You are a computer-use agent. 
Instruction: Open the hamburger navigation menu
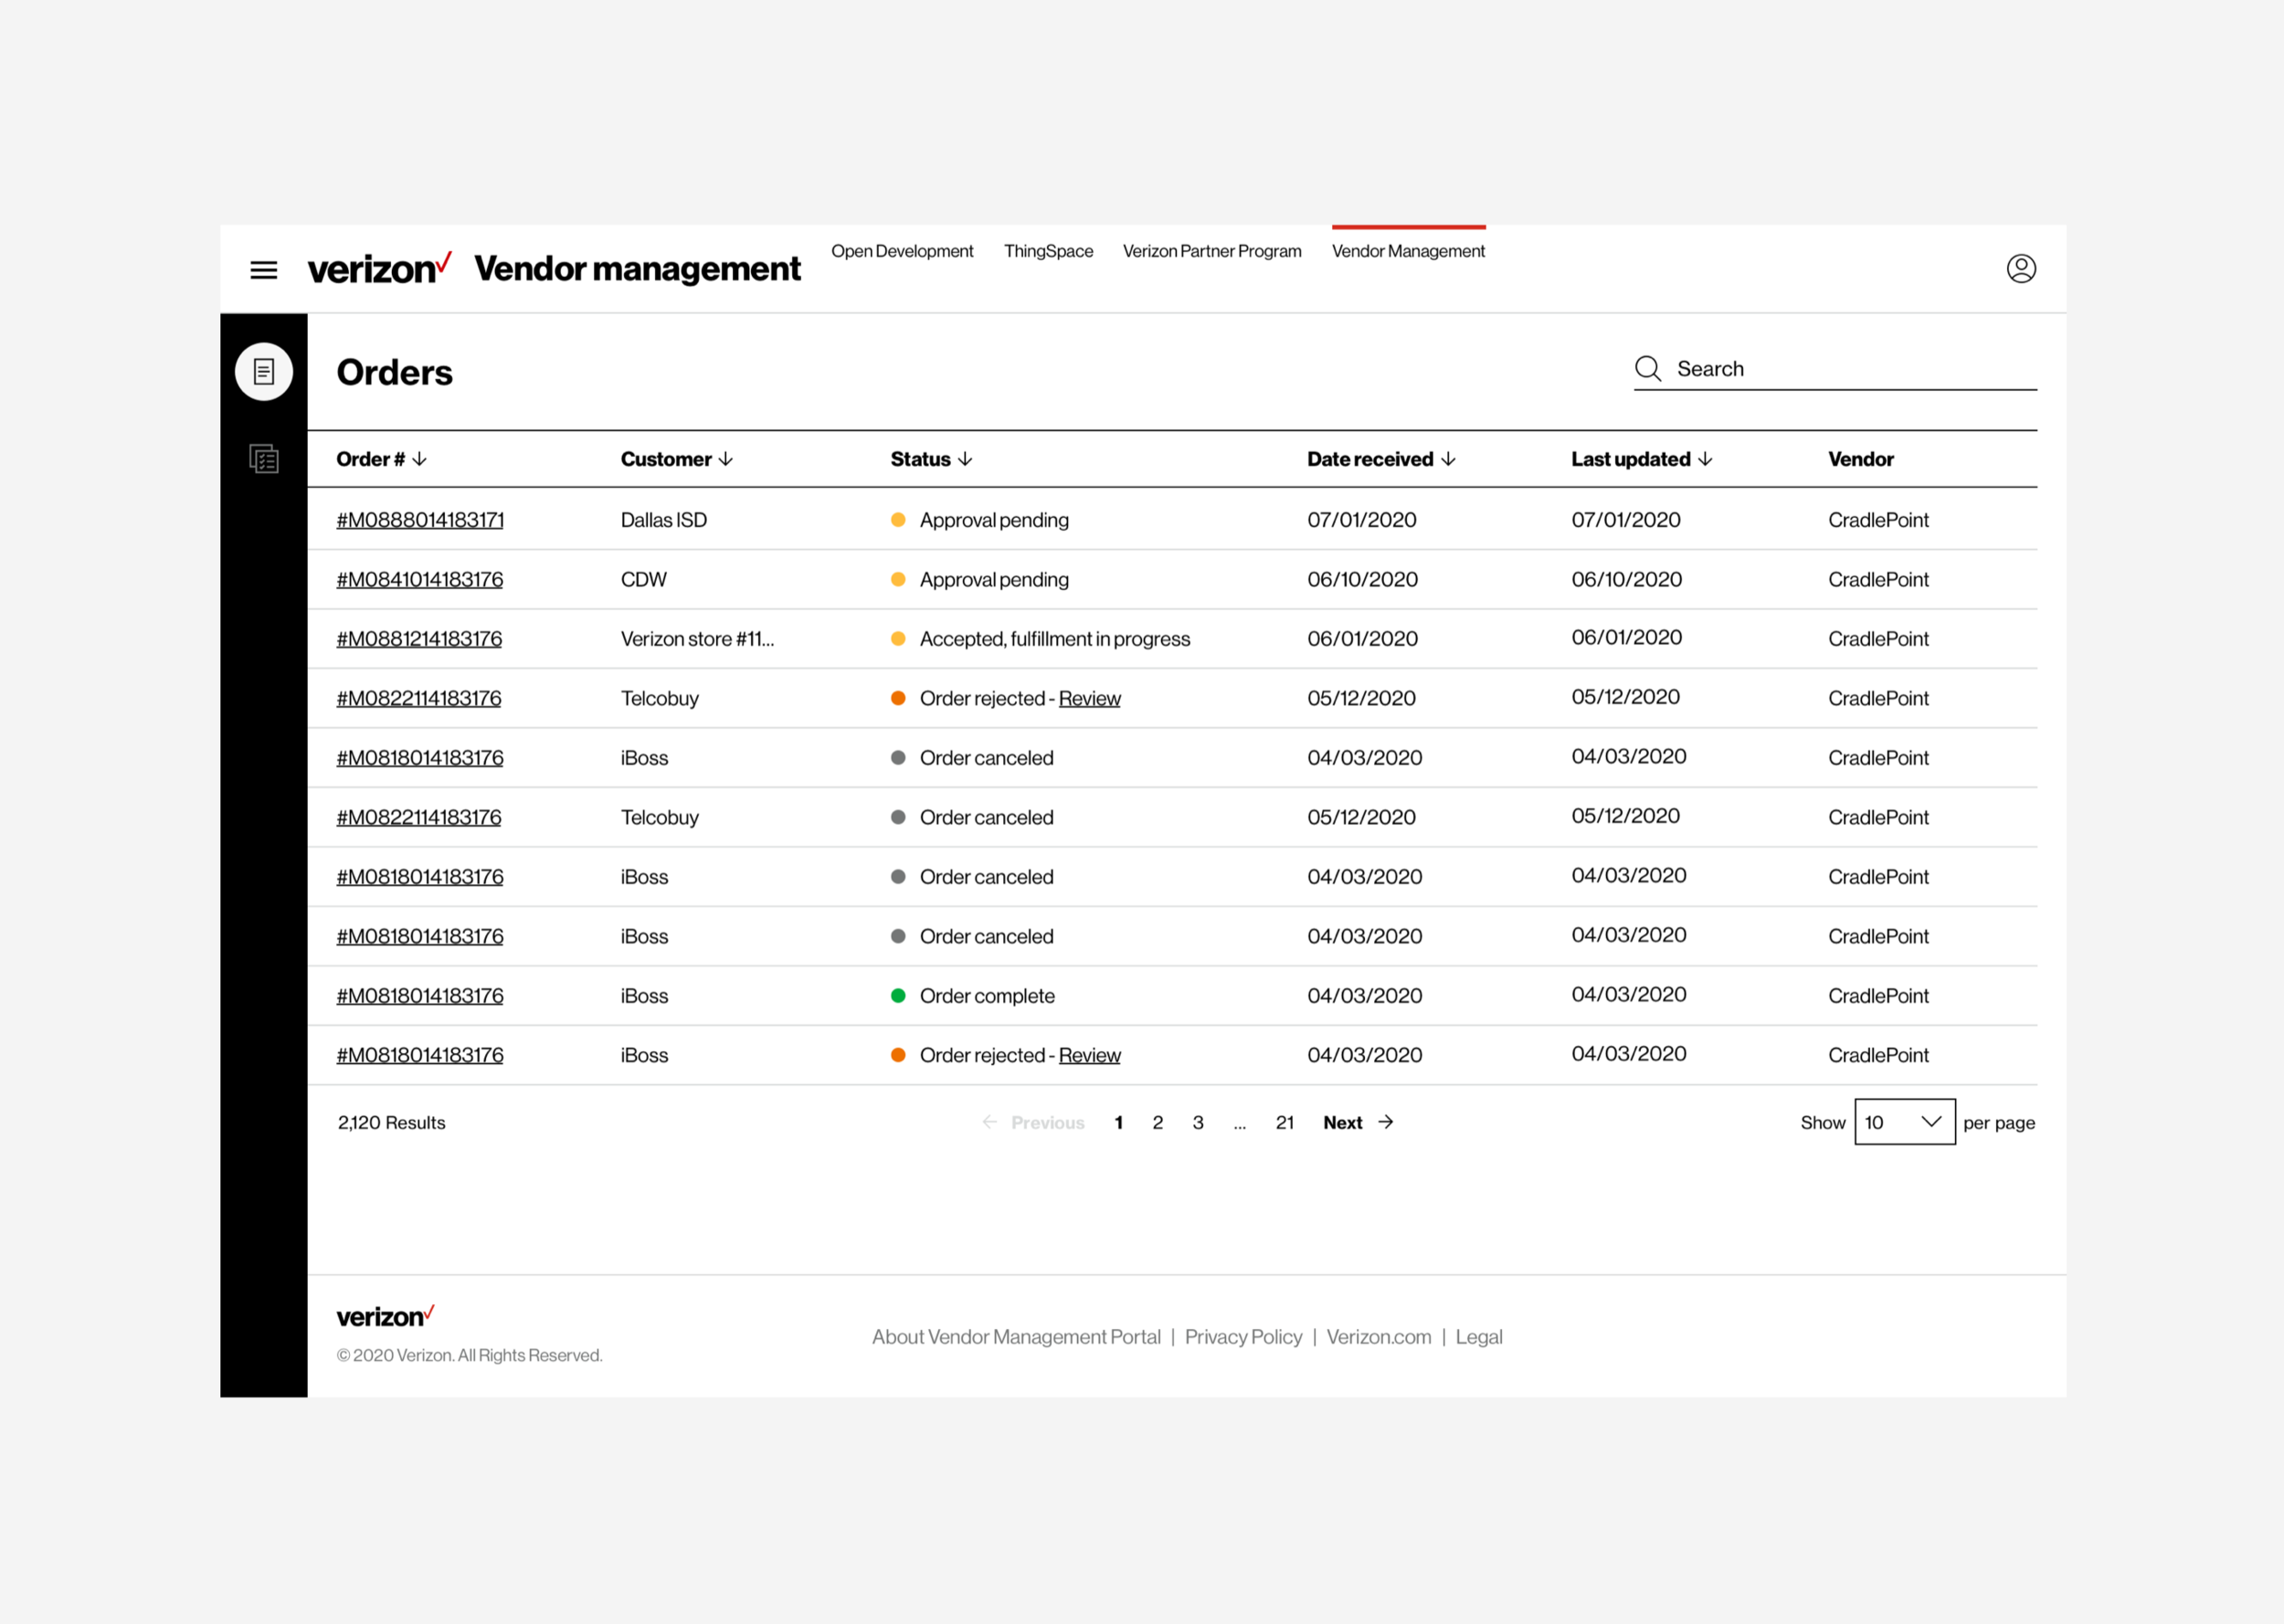264,270
